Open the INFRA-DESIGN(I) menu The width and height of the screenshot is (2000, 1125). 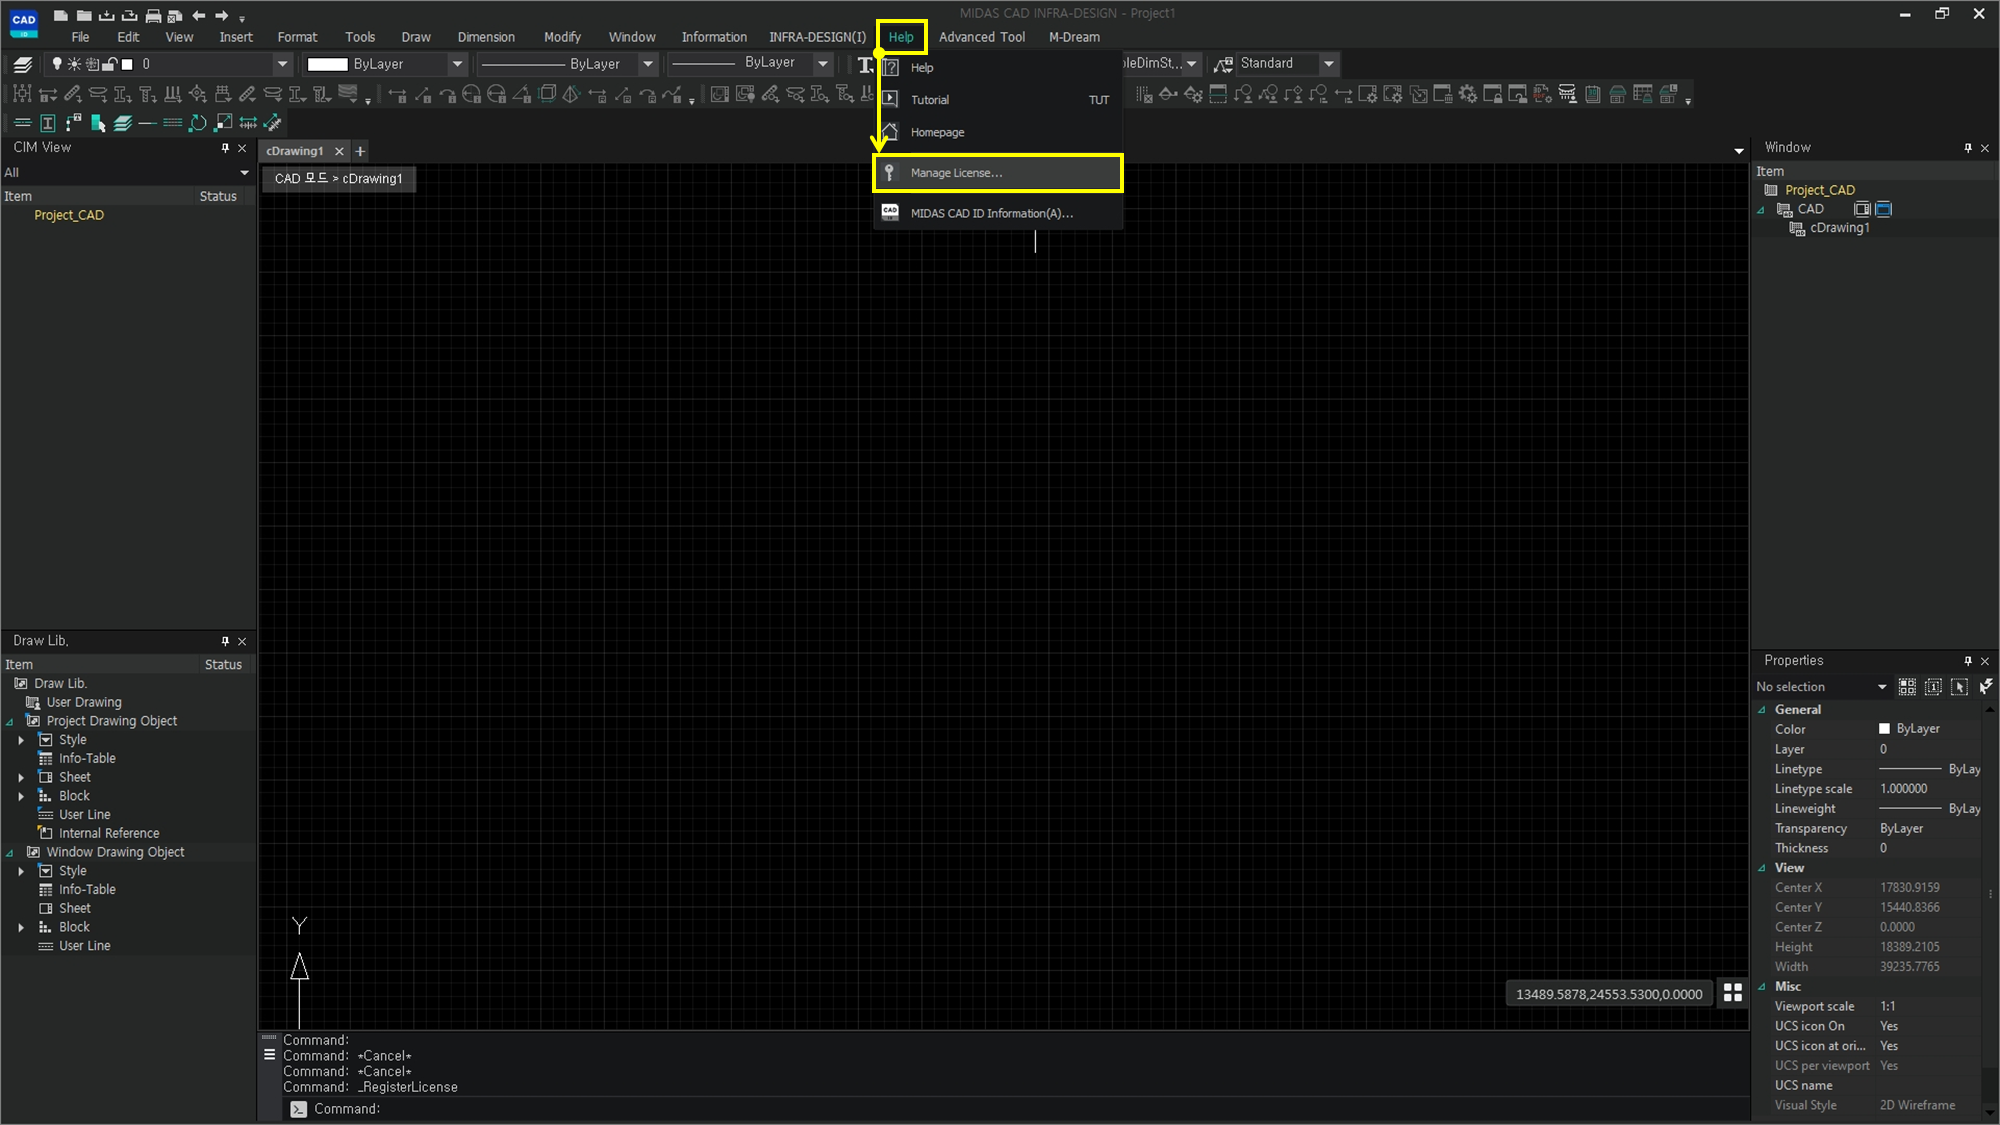point(817,37)
